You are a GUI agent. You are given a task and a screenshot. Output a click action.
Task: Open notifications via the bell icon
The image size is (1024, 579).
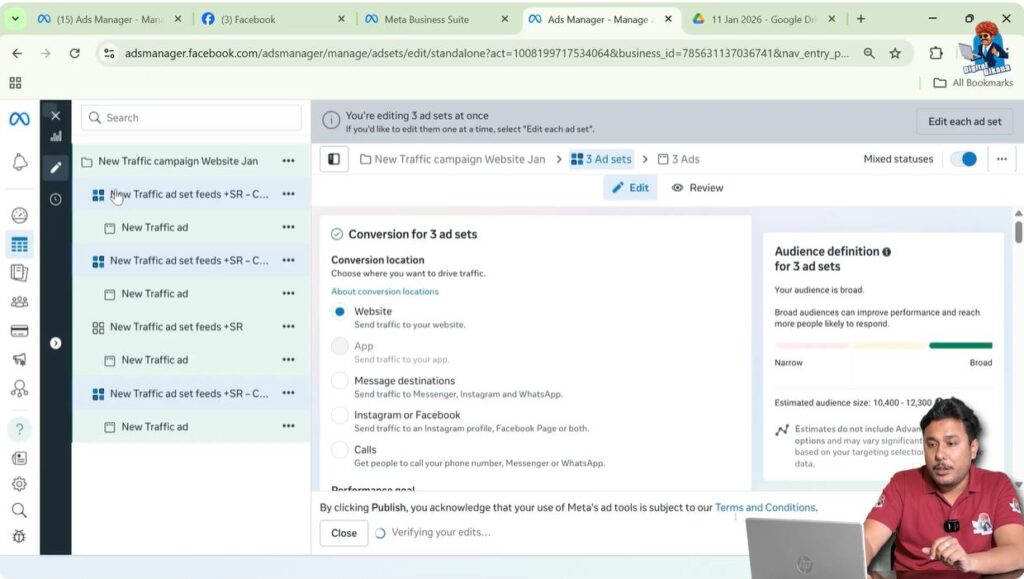point(19,164)
